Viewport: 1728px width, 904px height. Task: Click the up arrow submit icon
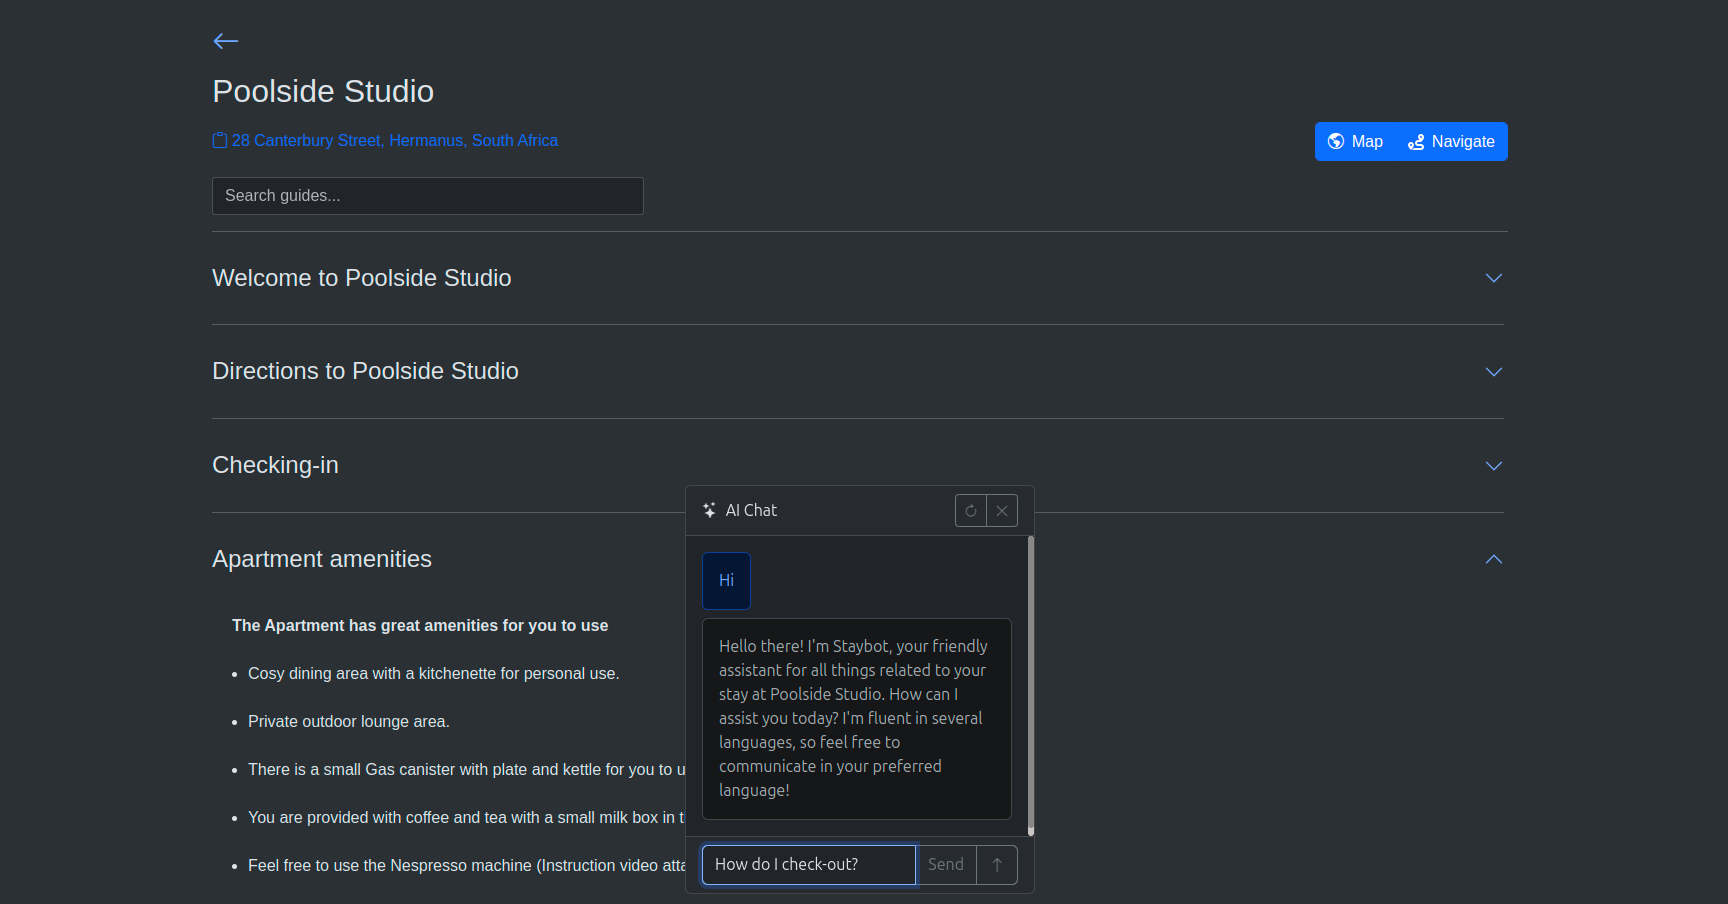tap(997, 865)
